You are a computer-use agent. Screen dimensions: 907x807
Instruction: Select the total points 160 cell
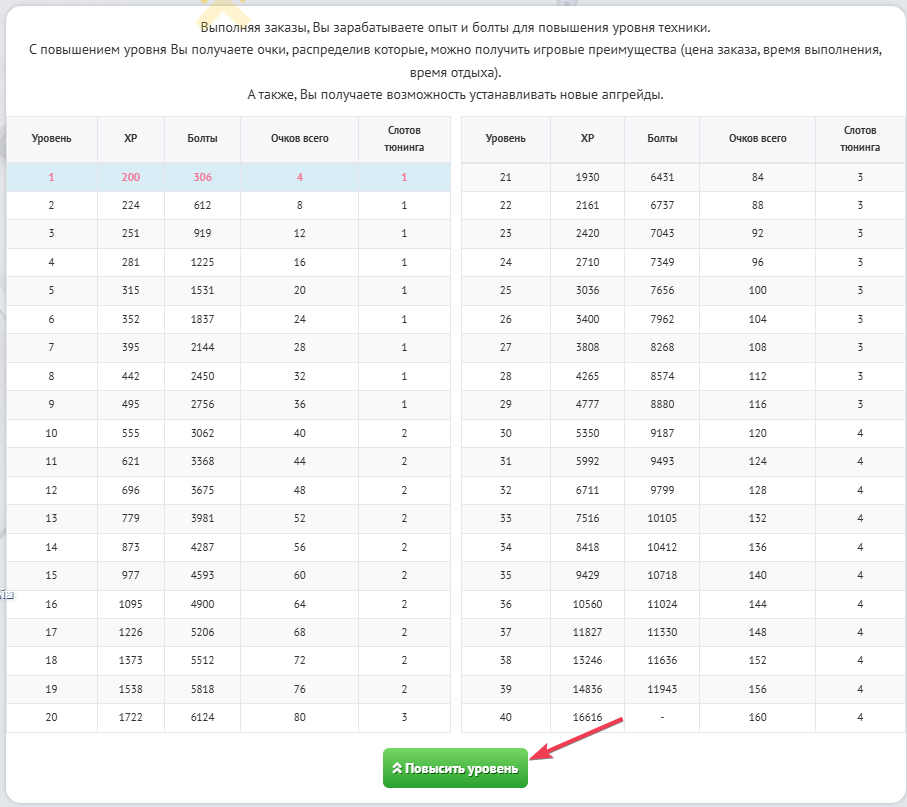[x=757, y=717]
